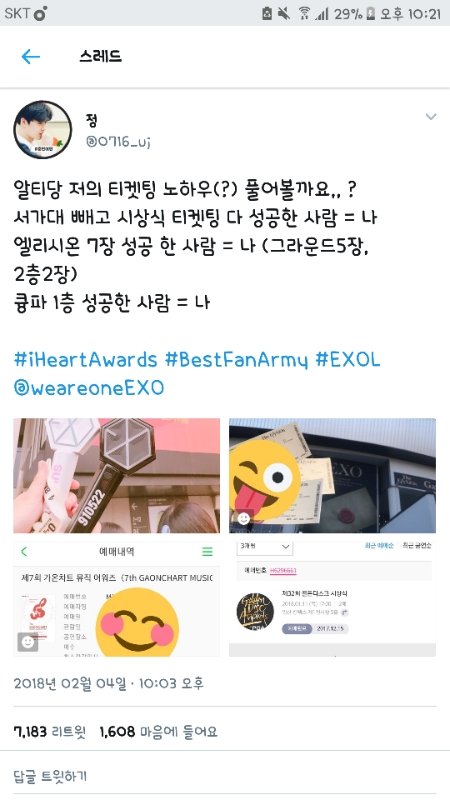View the Gaonchart booking screenshot thumbnail

coord(117,599)
